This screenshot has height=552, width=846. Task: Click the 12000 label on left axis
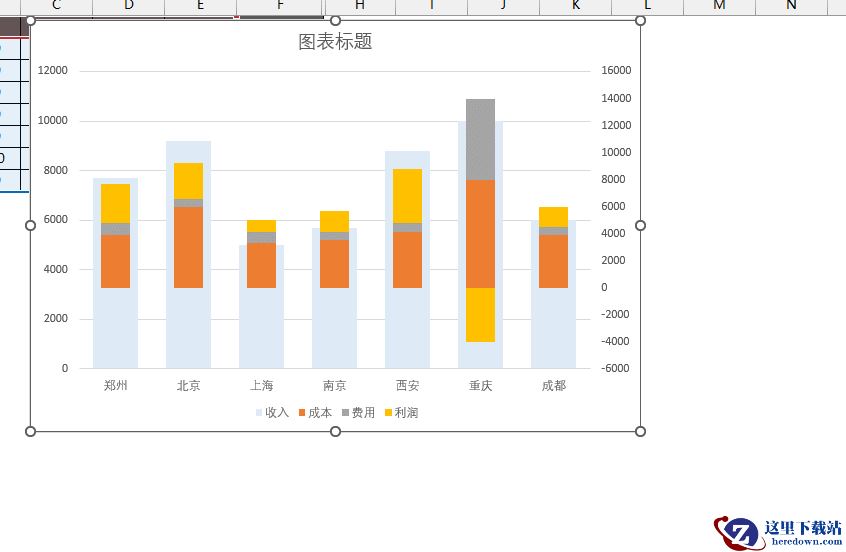point(52,70)
